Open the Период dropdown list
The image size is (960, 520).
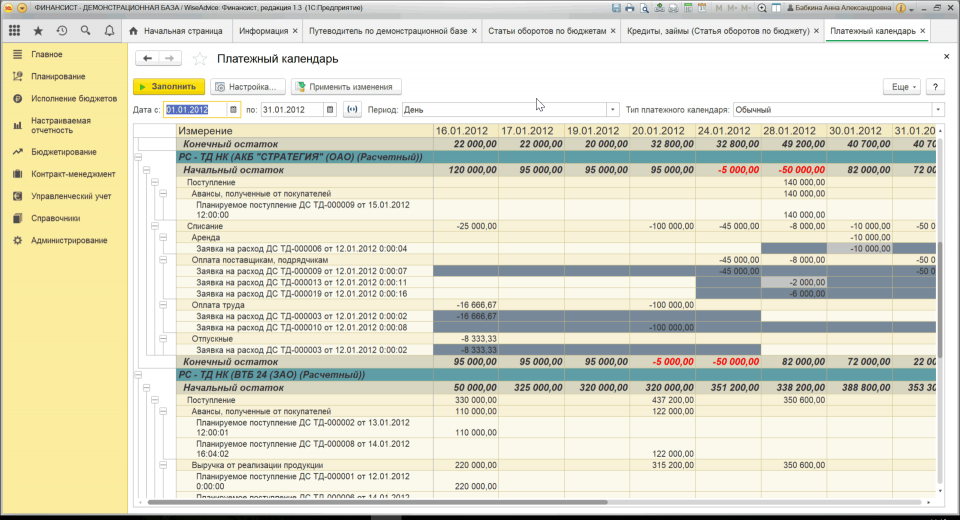pyautogui.click(x=612, y=109)
